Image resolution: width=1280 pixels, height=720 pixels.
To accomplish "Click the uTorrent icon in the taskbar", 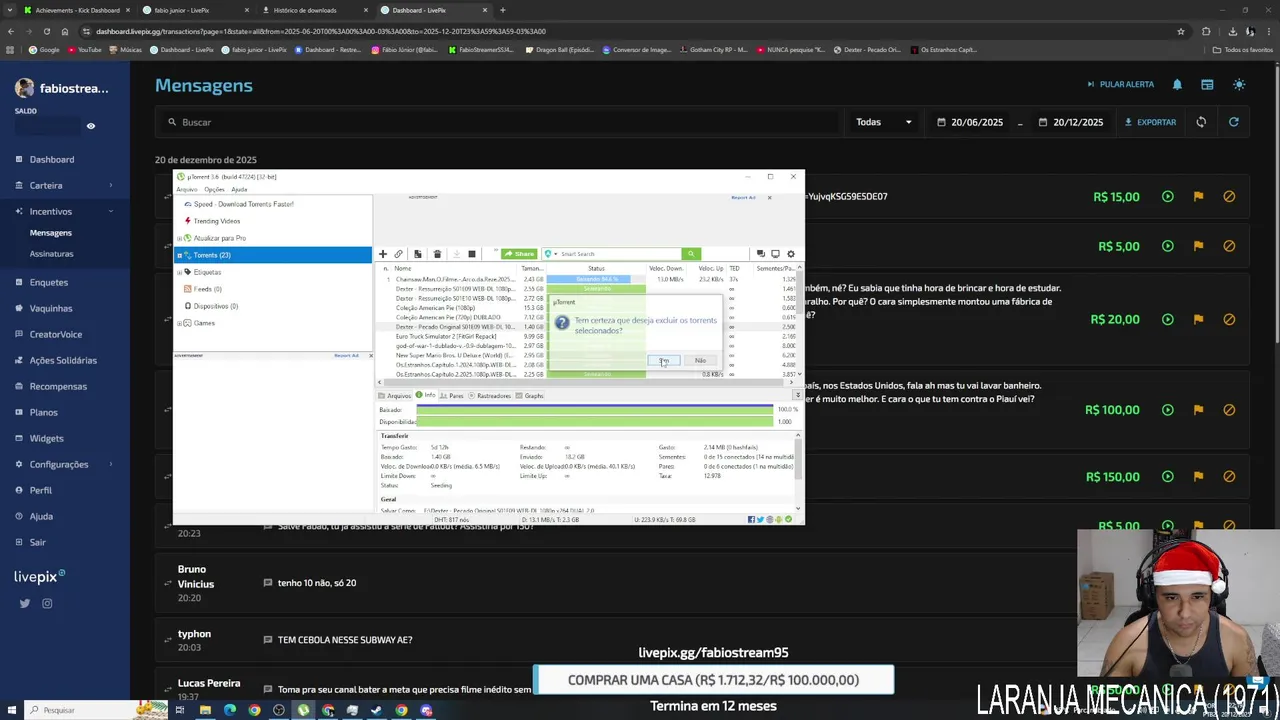I will (x=303, y=710).
